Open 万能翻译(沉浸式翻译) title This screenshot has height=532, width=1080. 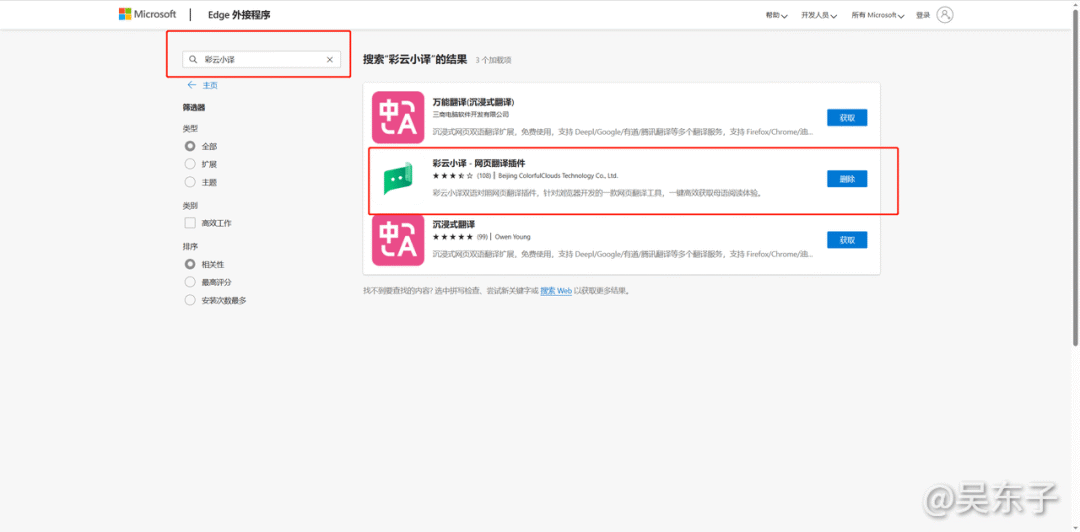tap(474, 102)
